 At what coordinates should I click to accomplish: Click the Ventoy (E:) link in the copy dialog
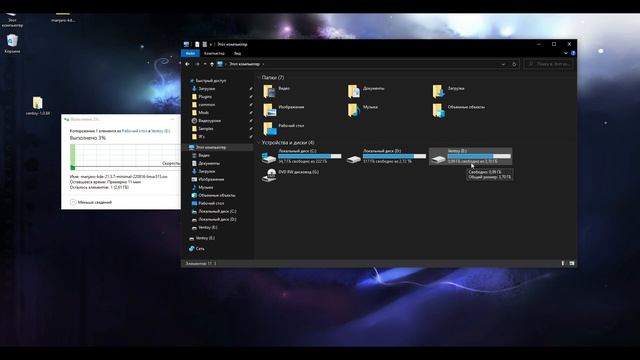[161, 131]
